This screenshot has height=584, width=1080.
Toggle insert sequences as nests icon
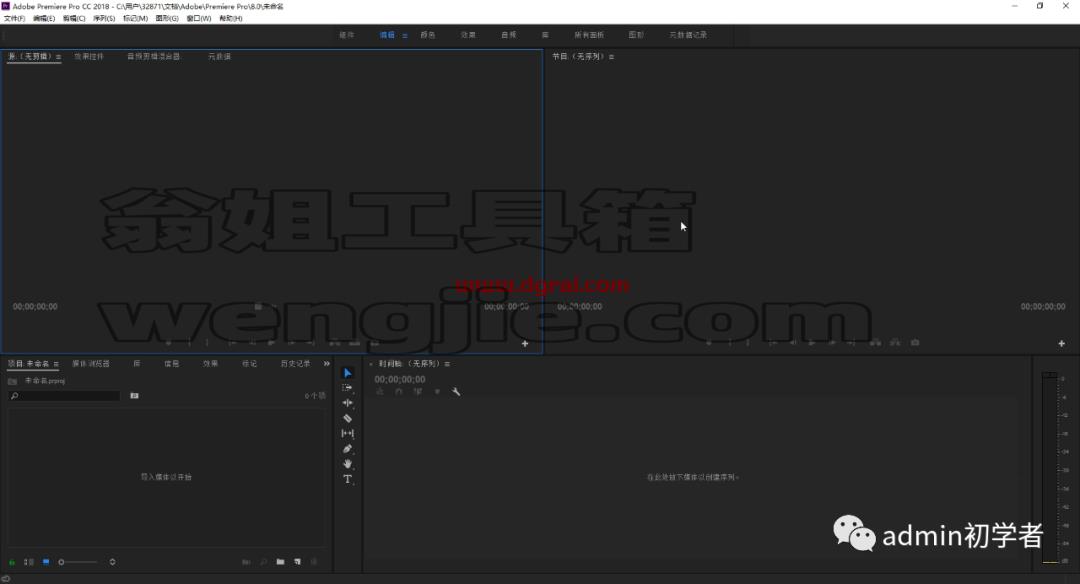(x=380, y=391)
